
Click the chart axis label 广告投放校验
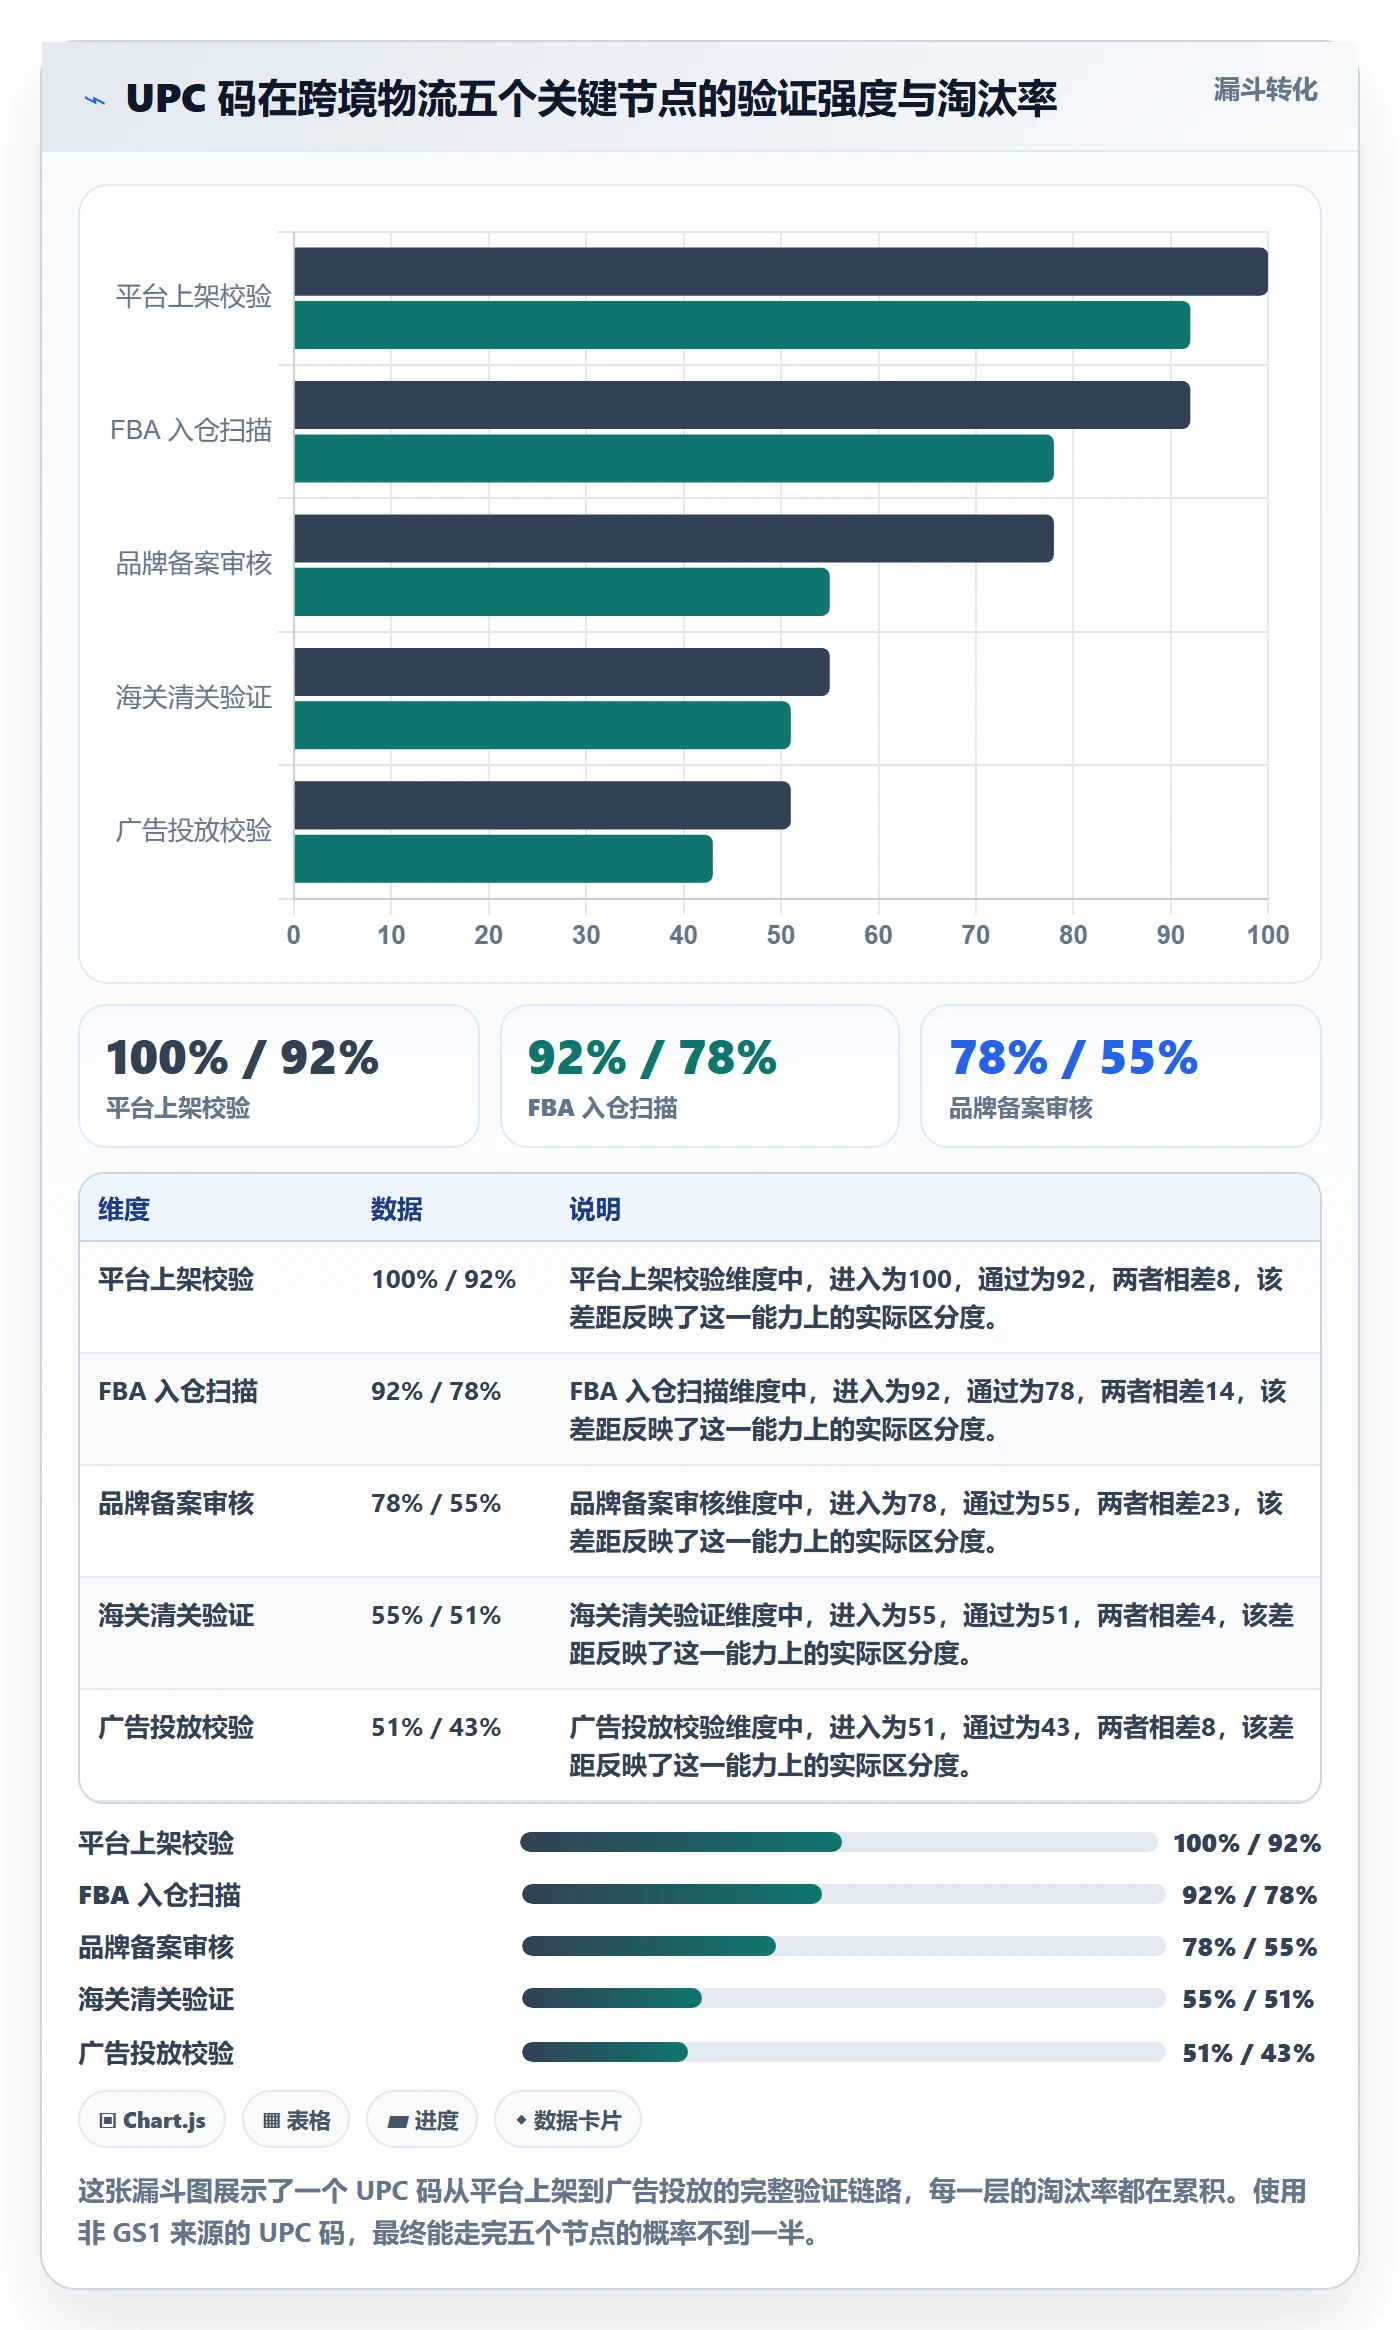pyautogui.click(x=194, y=830)
